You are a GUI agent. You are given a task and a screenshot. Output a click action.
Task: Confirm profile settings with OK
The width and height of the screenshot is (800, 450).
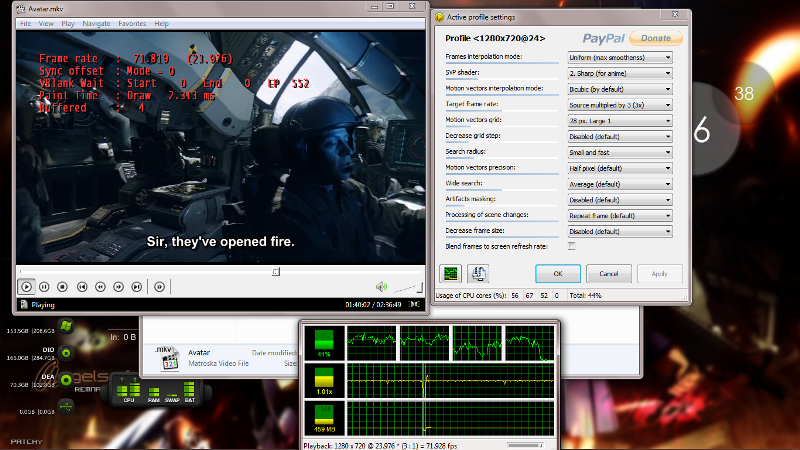coord(558,274)
